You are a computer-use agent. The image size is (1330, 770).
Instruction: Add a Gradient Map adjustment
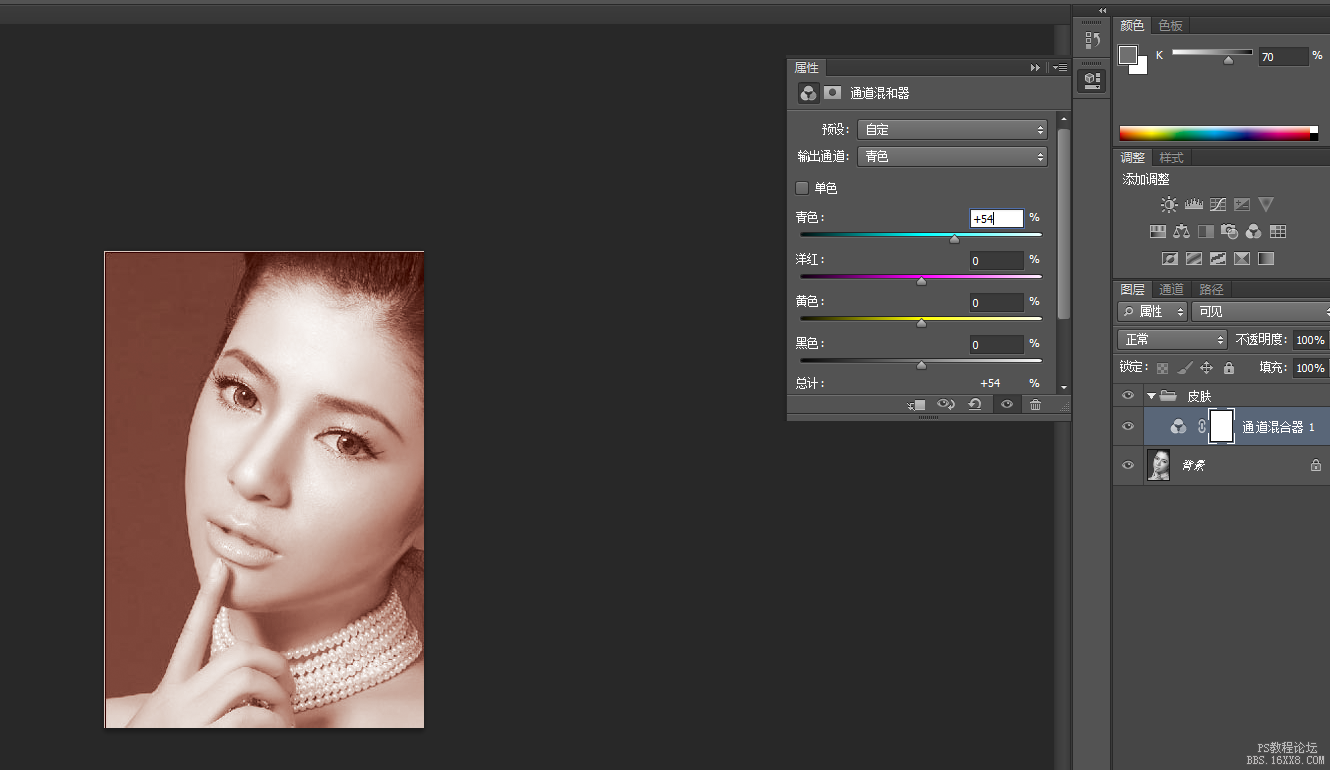[1266, 258]
